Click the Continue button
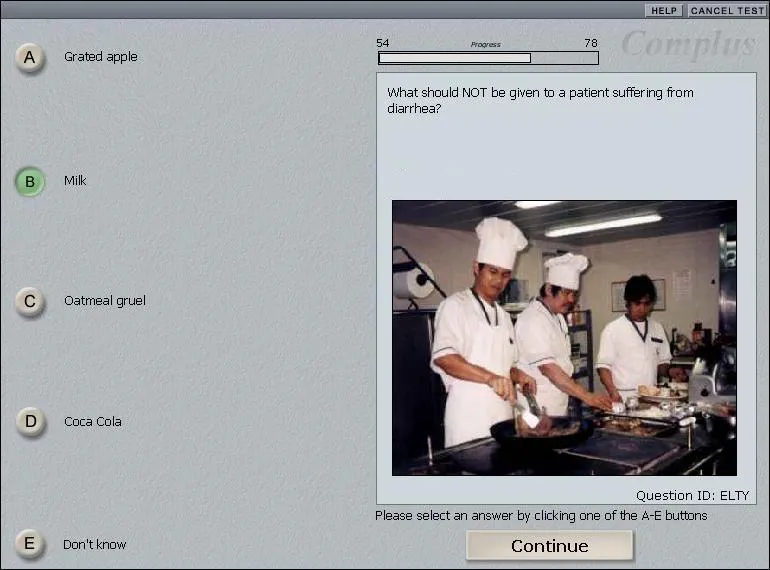Viewport: 770px width, 570px height. click(x=550, y=545)
